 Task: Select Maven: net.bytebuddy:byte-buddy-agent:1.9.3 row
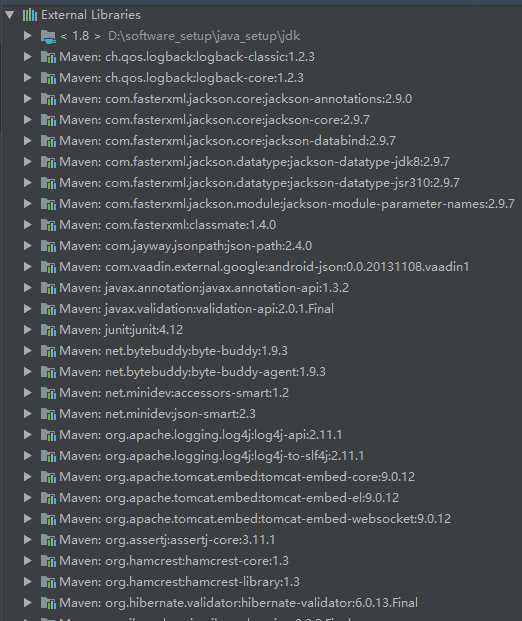[192, 372]
